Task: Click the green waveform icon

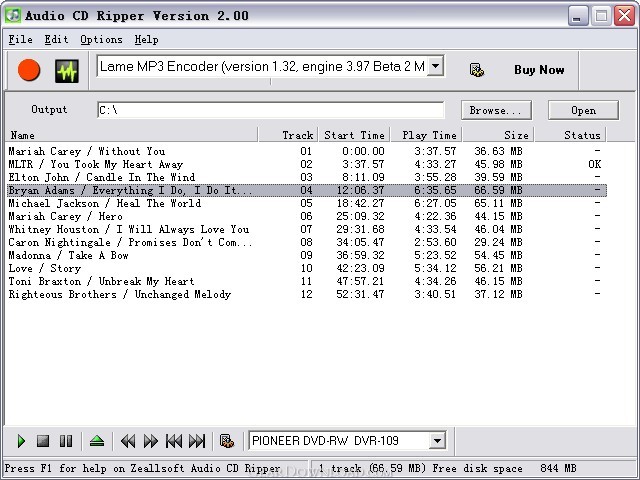Action: (x=67, y=71)
